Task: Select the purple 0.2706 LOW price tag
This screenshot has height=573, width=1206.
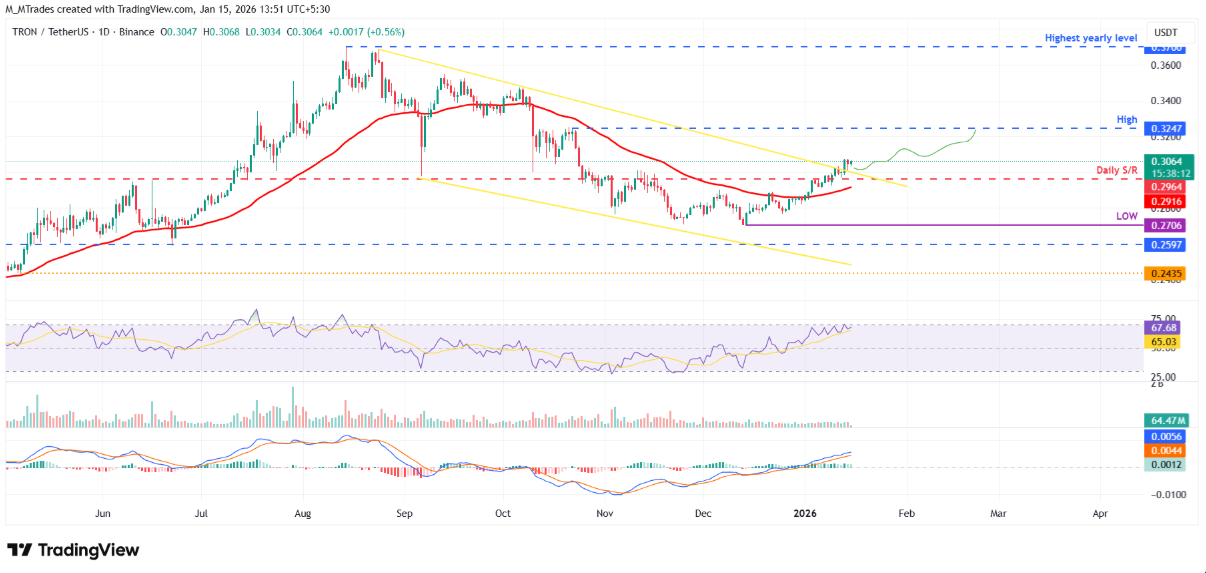Action: click(1165, 228)
